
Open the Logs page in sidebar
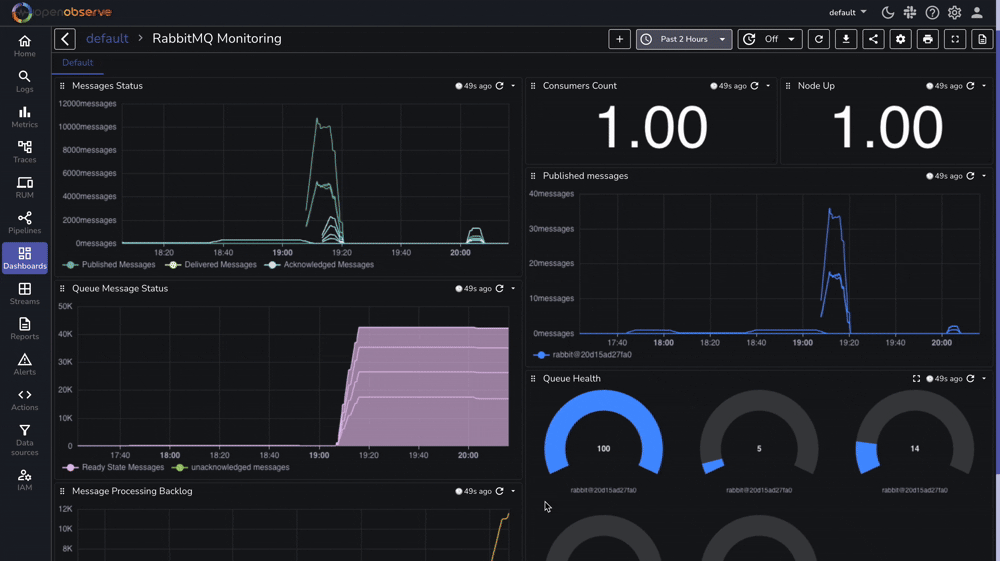pyautogui.click(x=24, y=81)
